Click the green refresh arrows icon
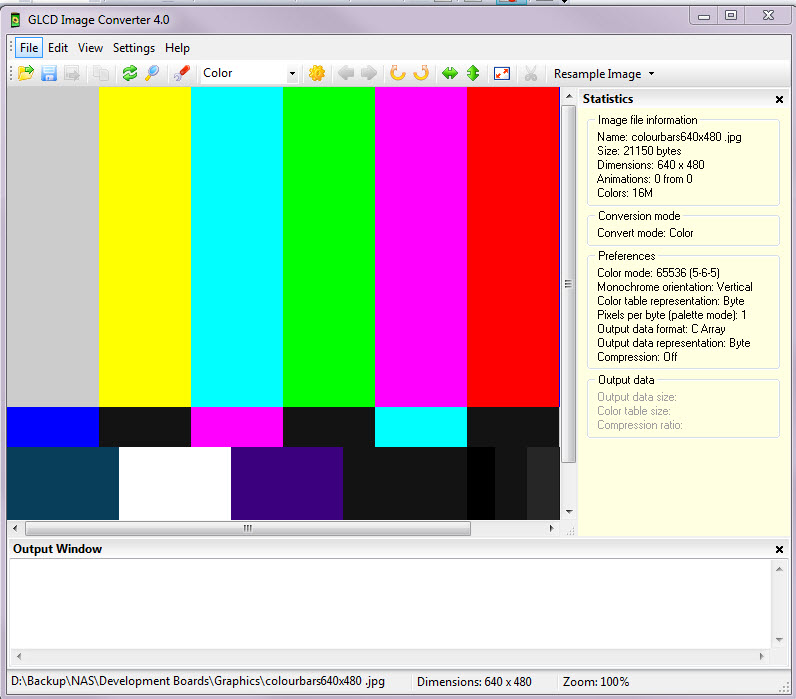Image resolution: width=796 pixels, height=699 pixels. coord(130,73)
